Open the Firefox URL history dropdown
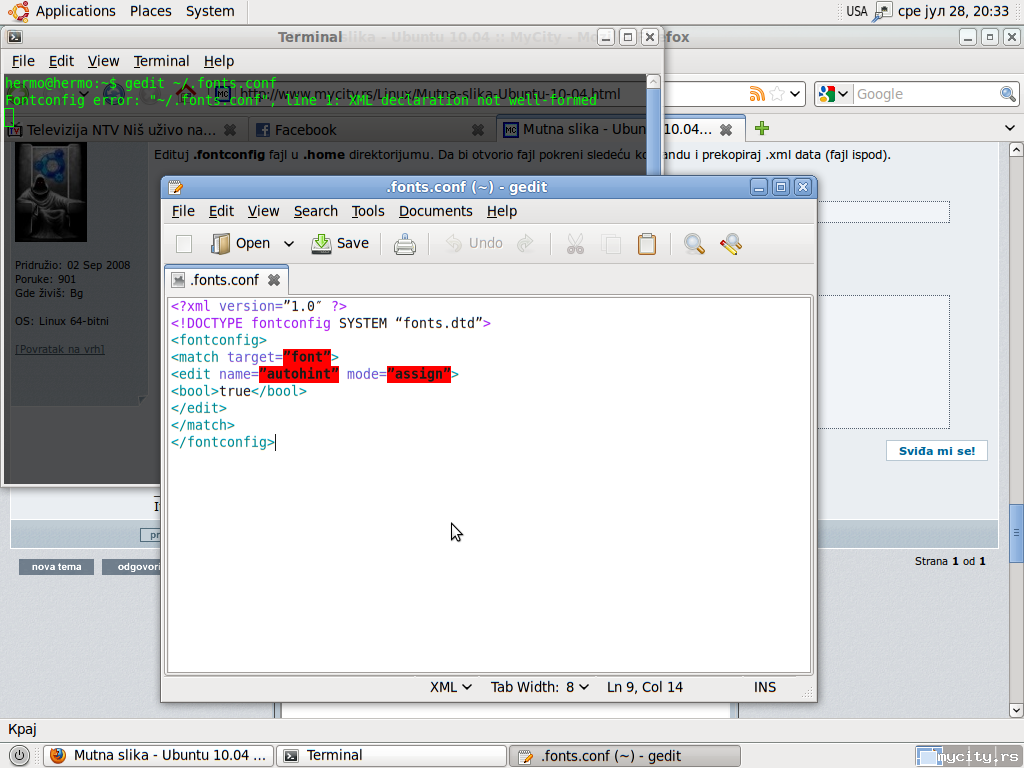Screen dimensions: 1024x768 click(795, 94)
